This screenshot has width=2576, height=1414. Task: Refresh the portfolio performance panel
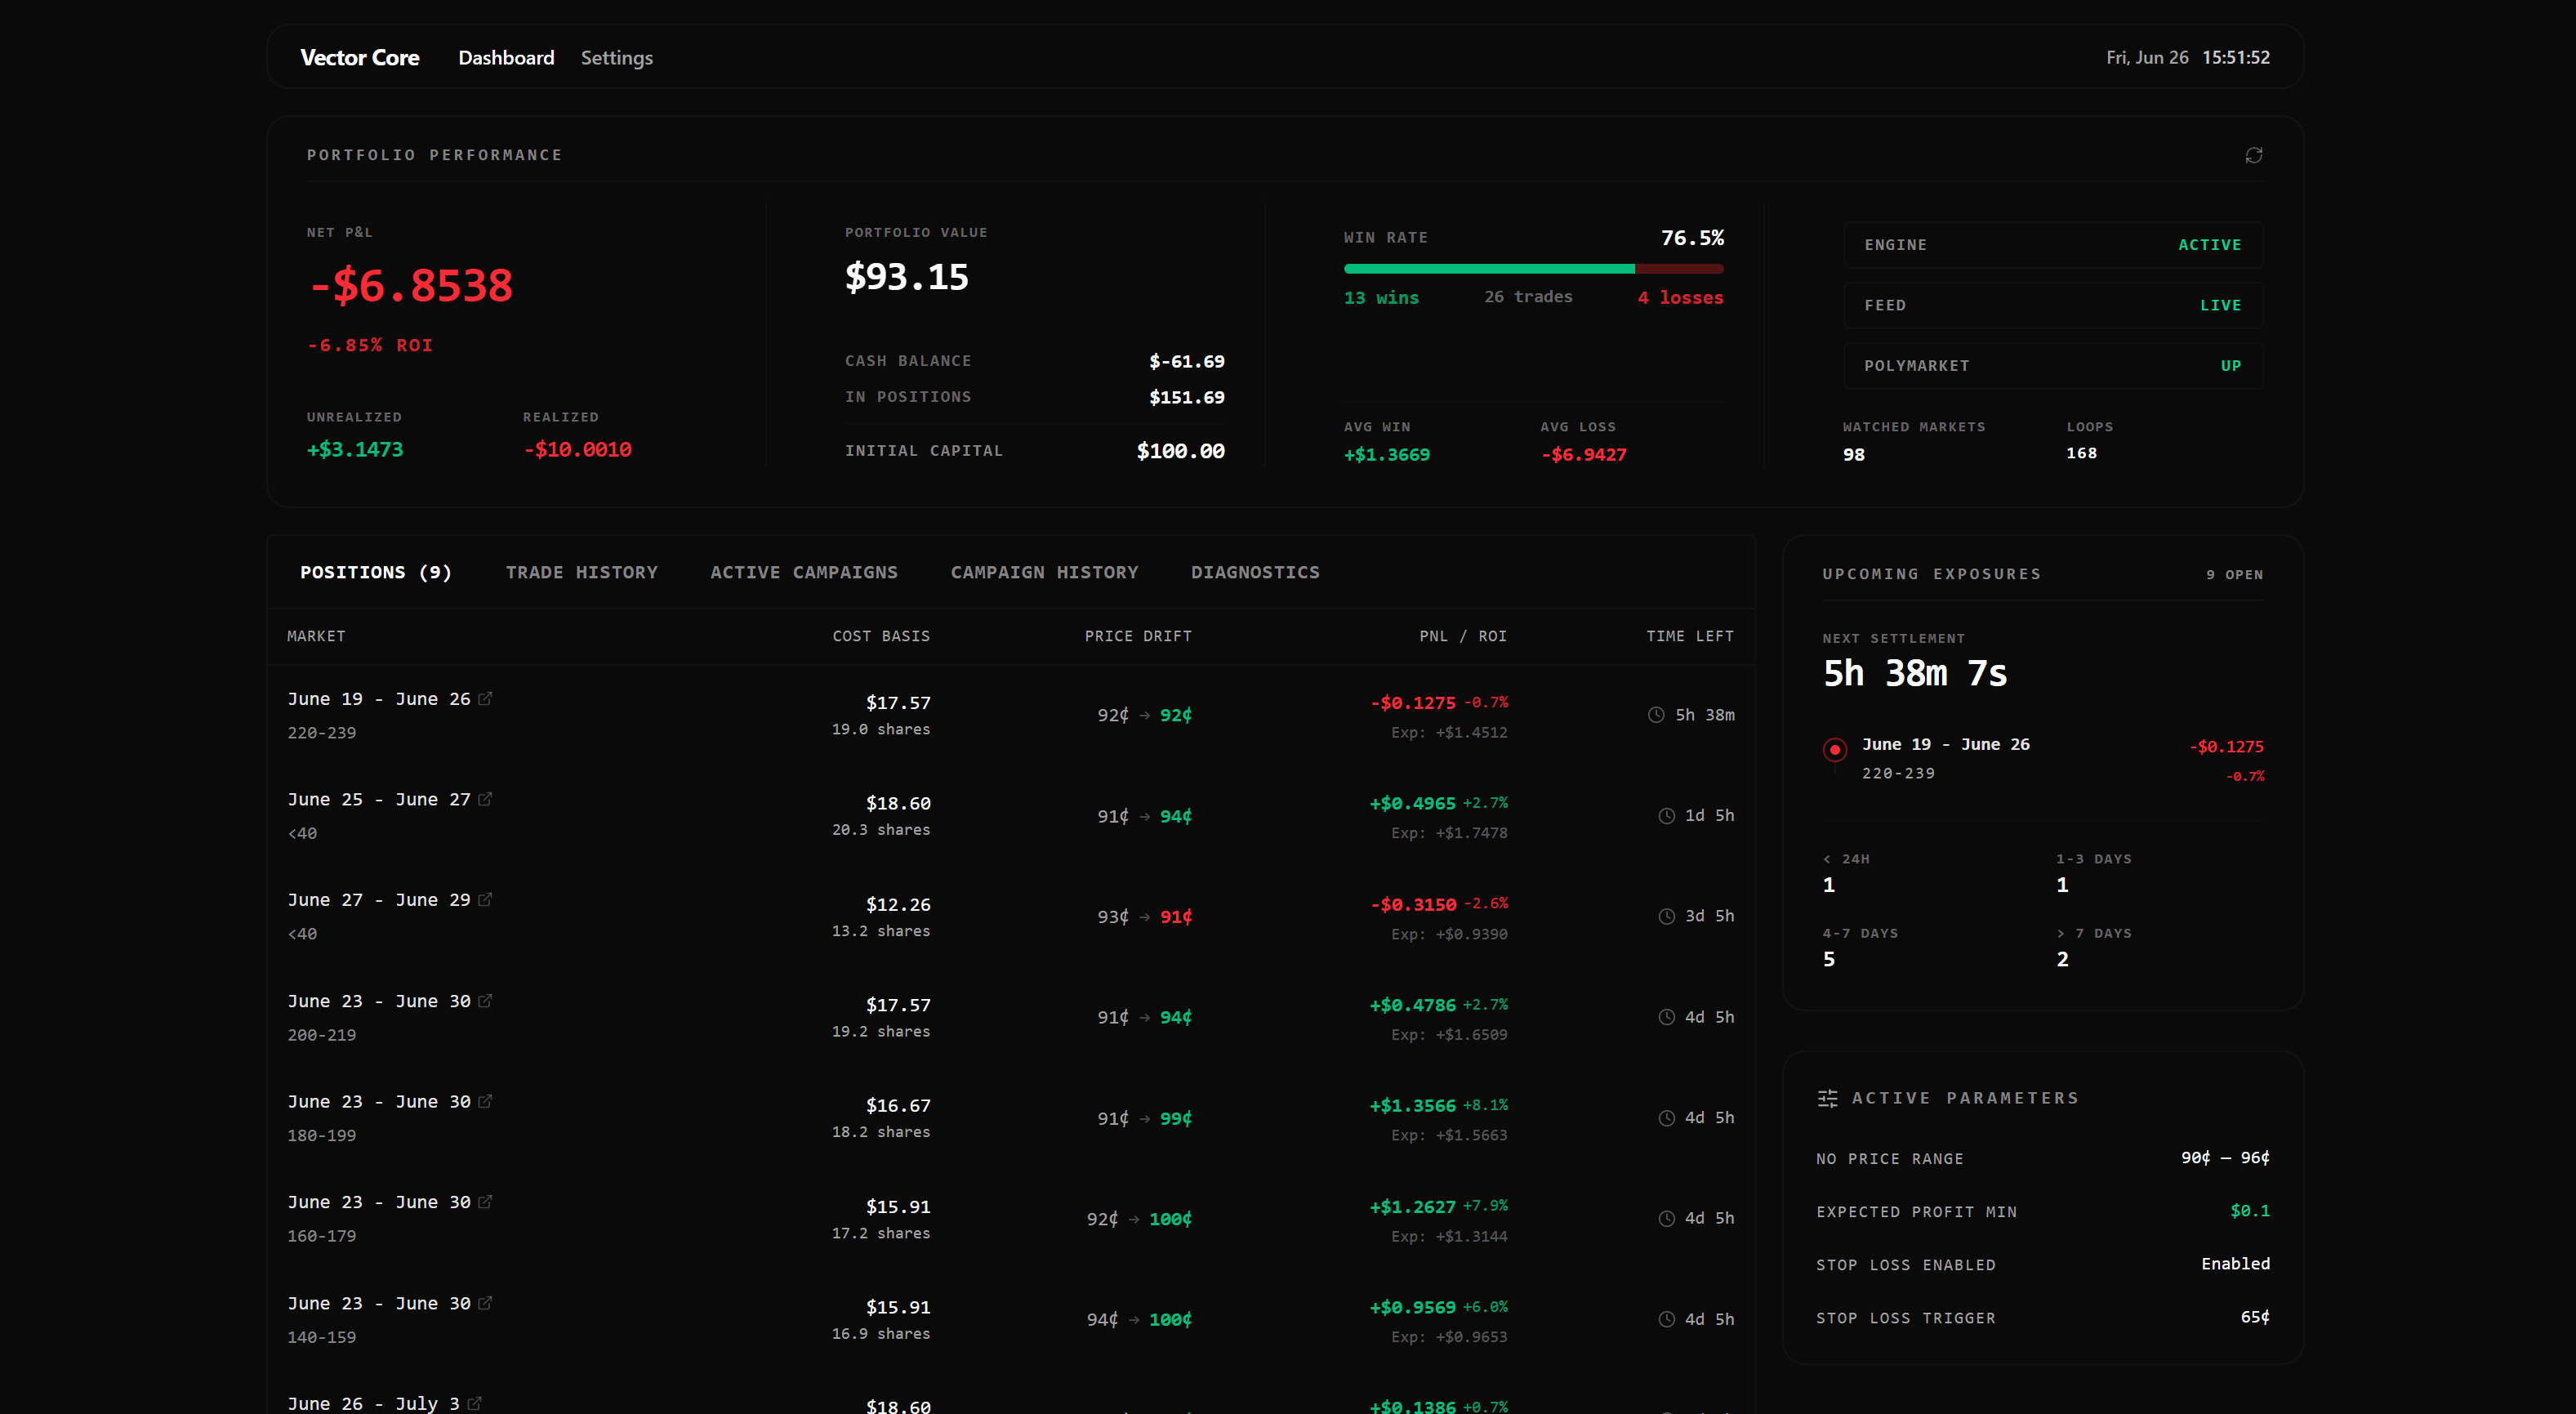click(x=2253, y=155)
